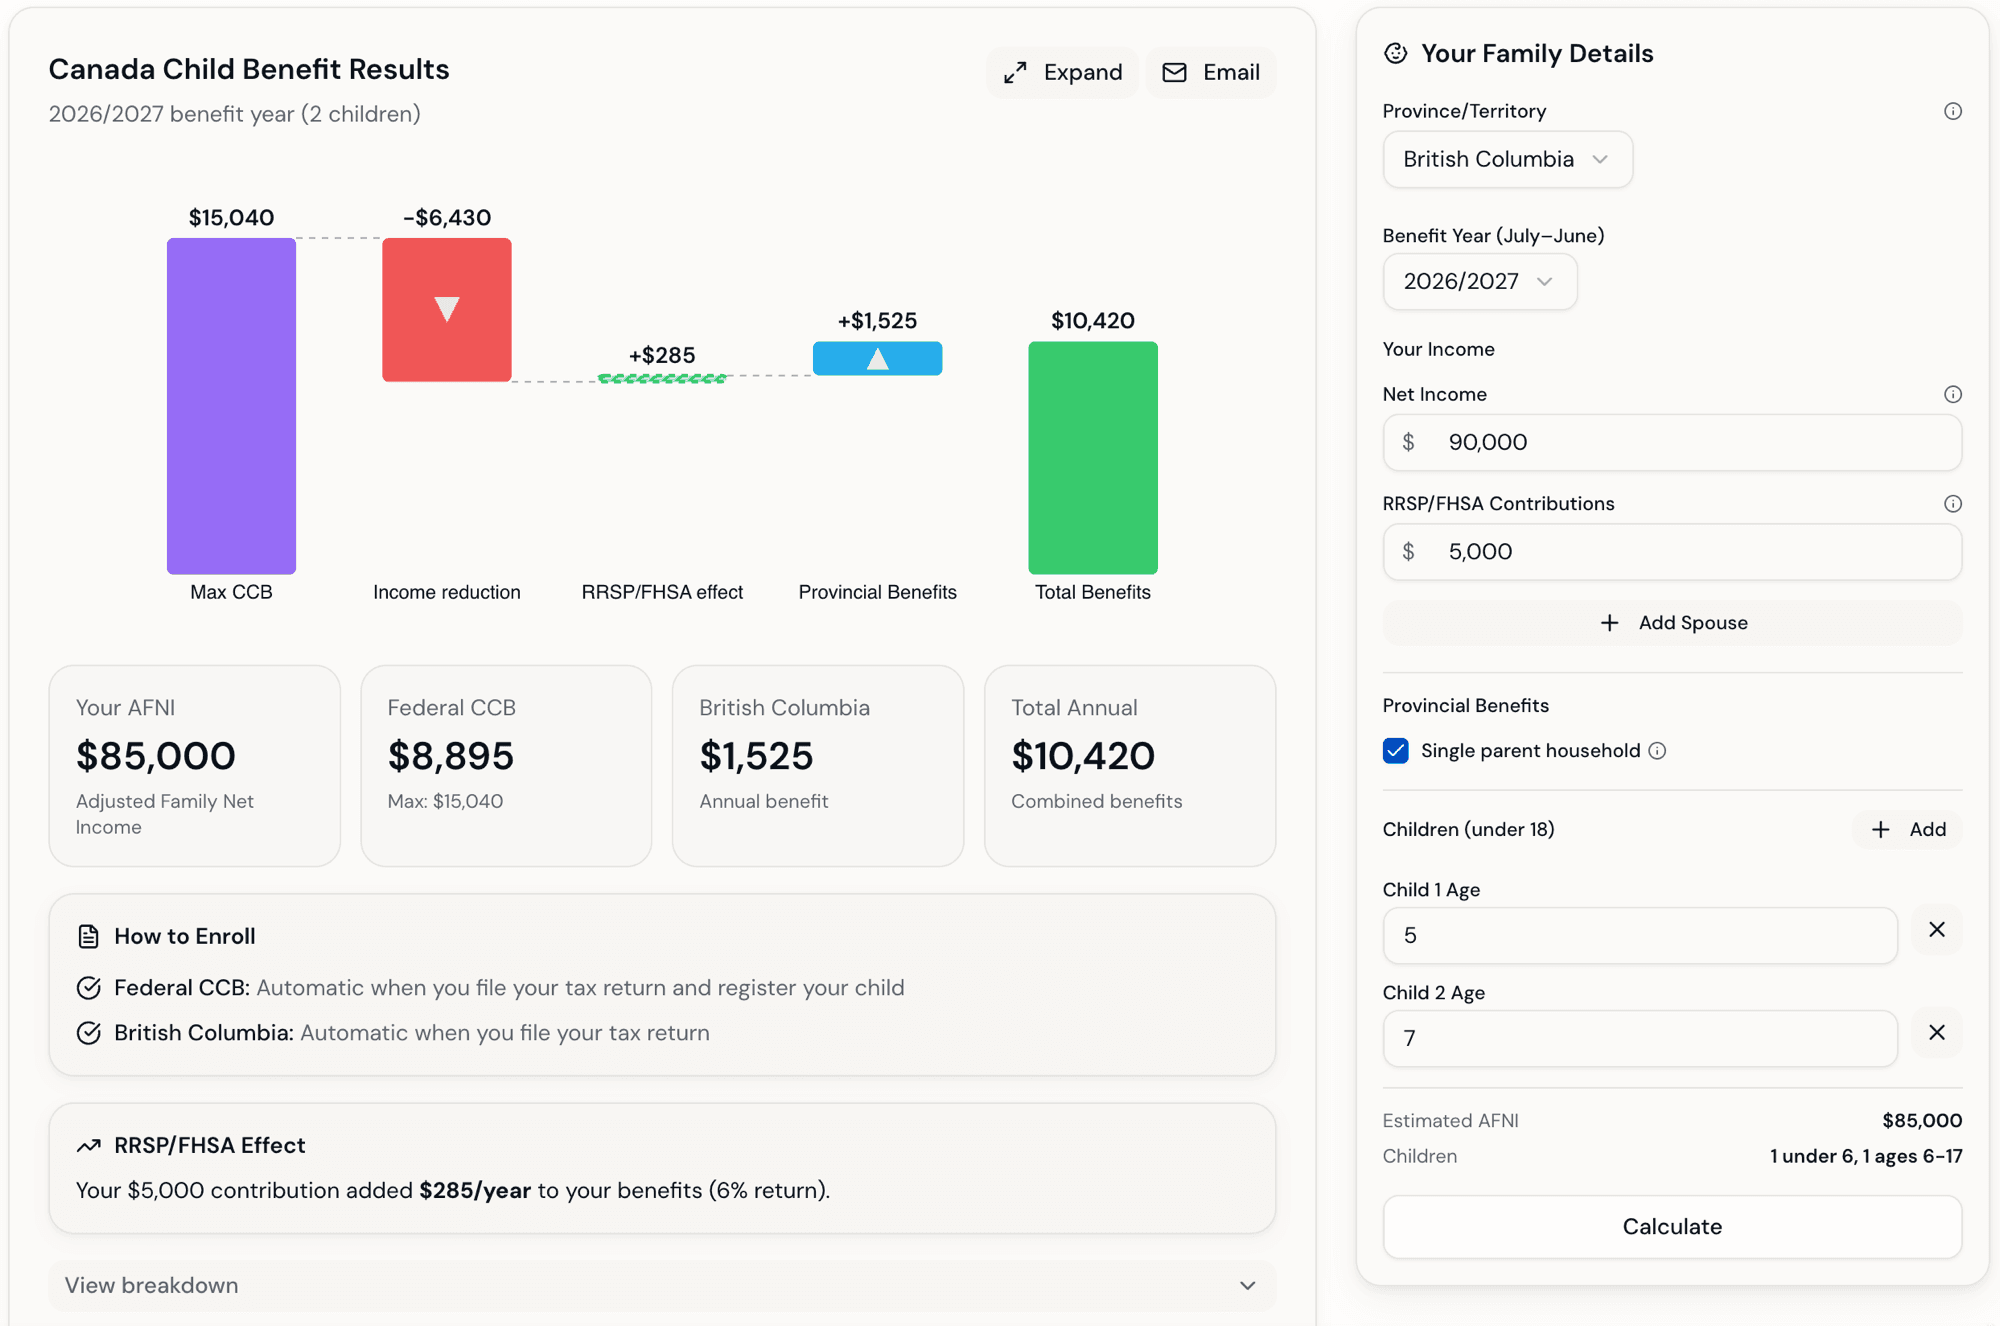Click the "2026/2027 benefit year (2 children)" subtitle
Screen dimensions: 2000x1326
click(235, 114)
